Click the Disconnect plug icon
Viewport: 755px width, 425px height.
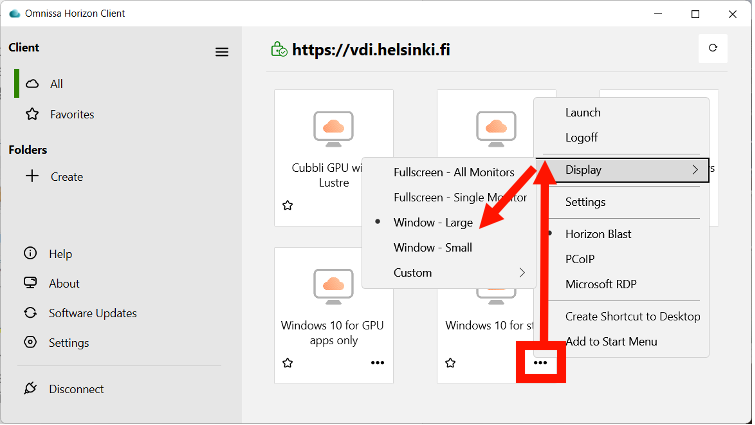coord(30,388)
